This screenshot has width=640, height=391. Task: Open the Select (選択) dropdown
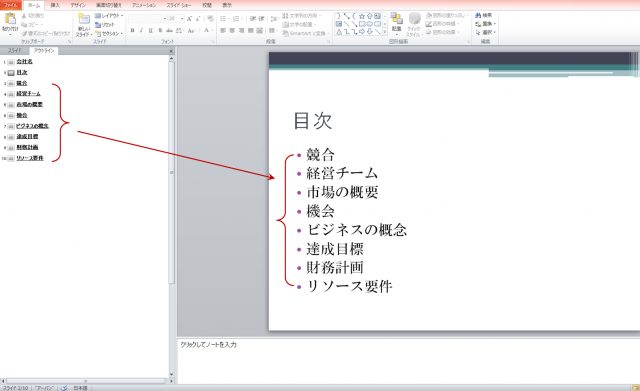486,32
